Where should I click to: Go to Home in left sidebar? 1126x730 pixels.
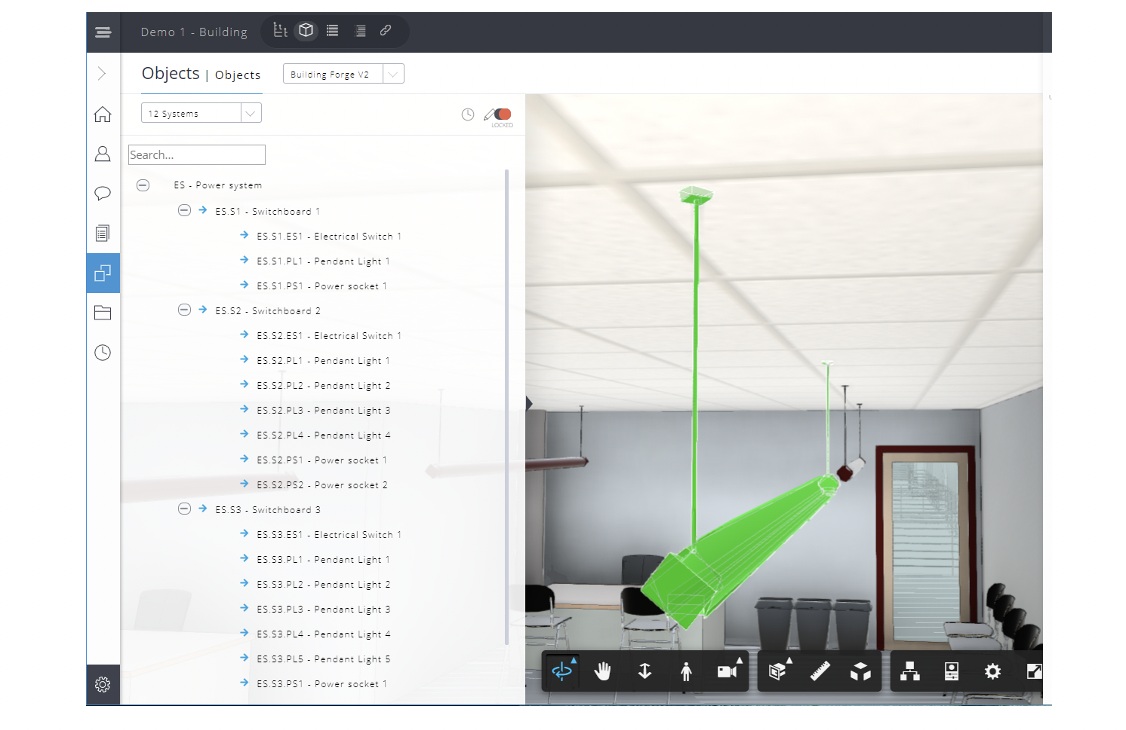(x=102, y=114)
